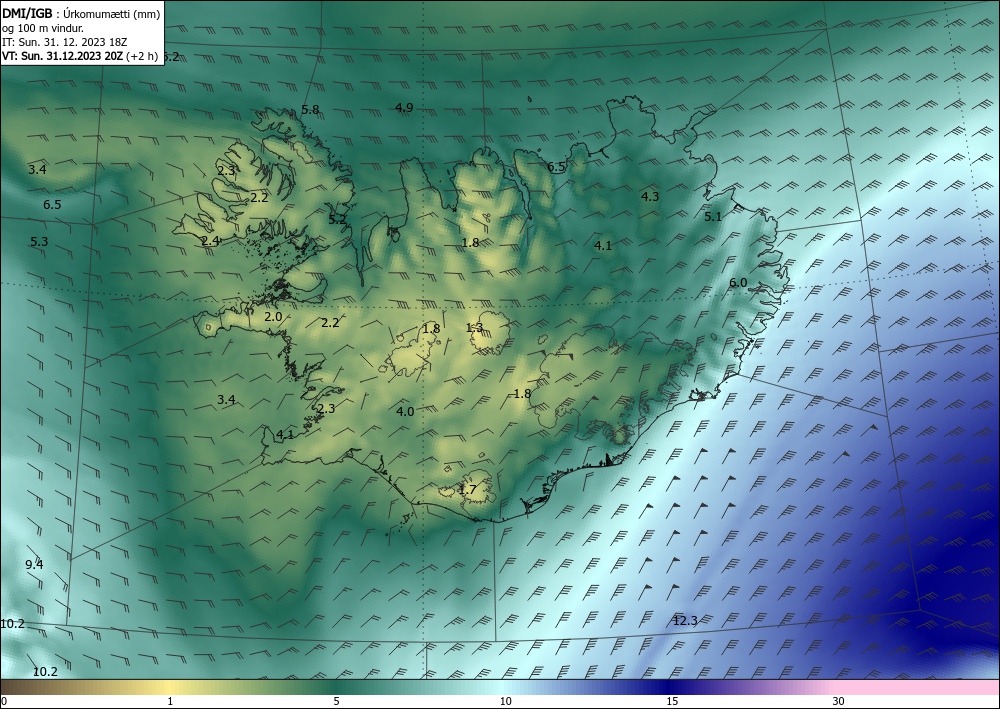Click the '30' tick on the color scale

point(838,702)
